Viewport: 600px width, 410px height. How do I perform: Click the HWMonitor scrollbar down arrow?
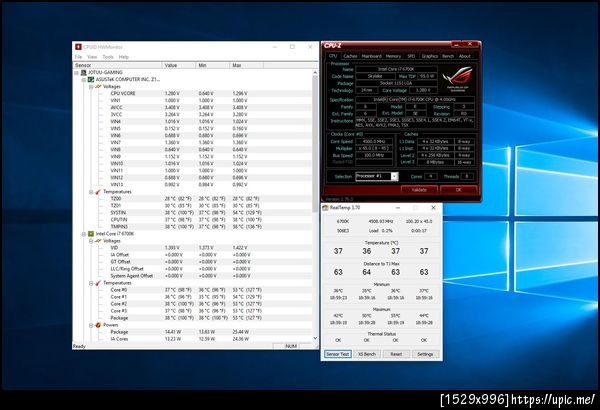click(315, 338)
